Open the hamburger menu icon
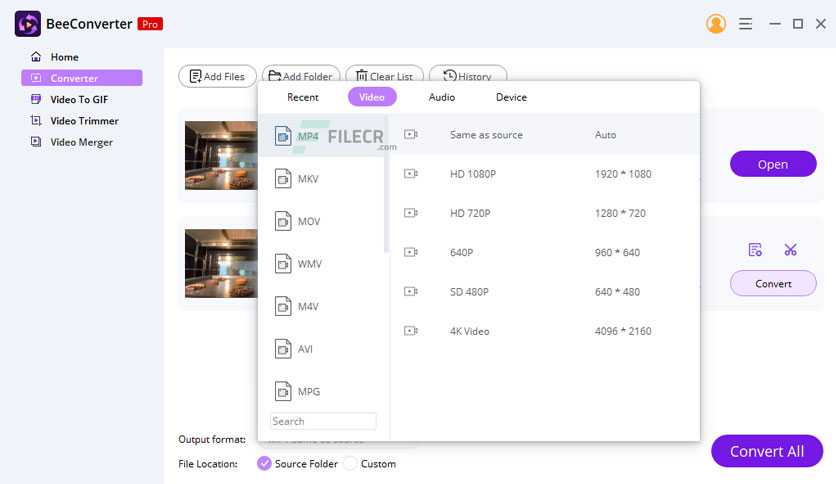836x484 pixels. [x=745, y=24]
